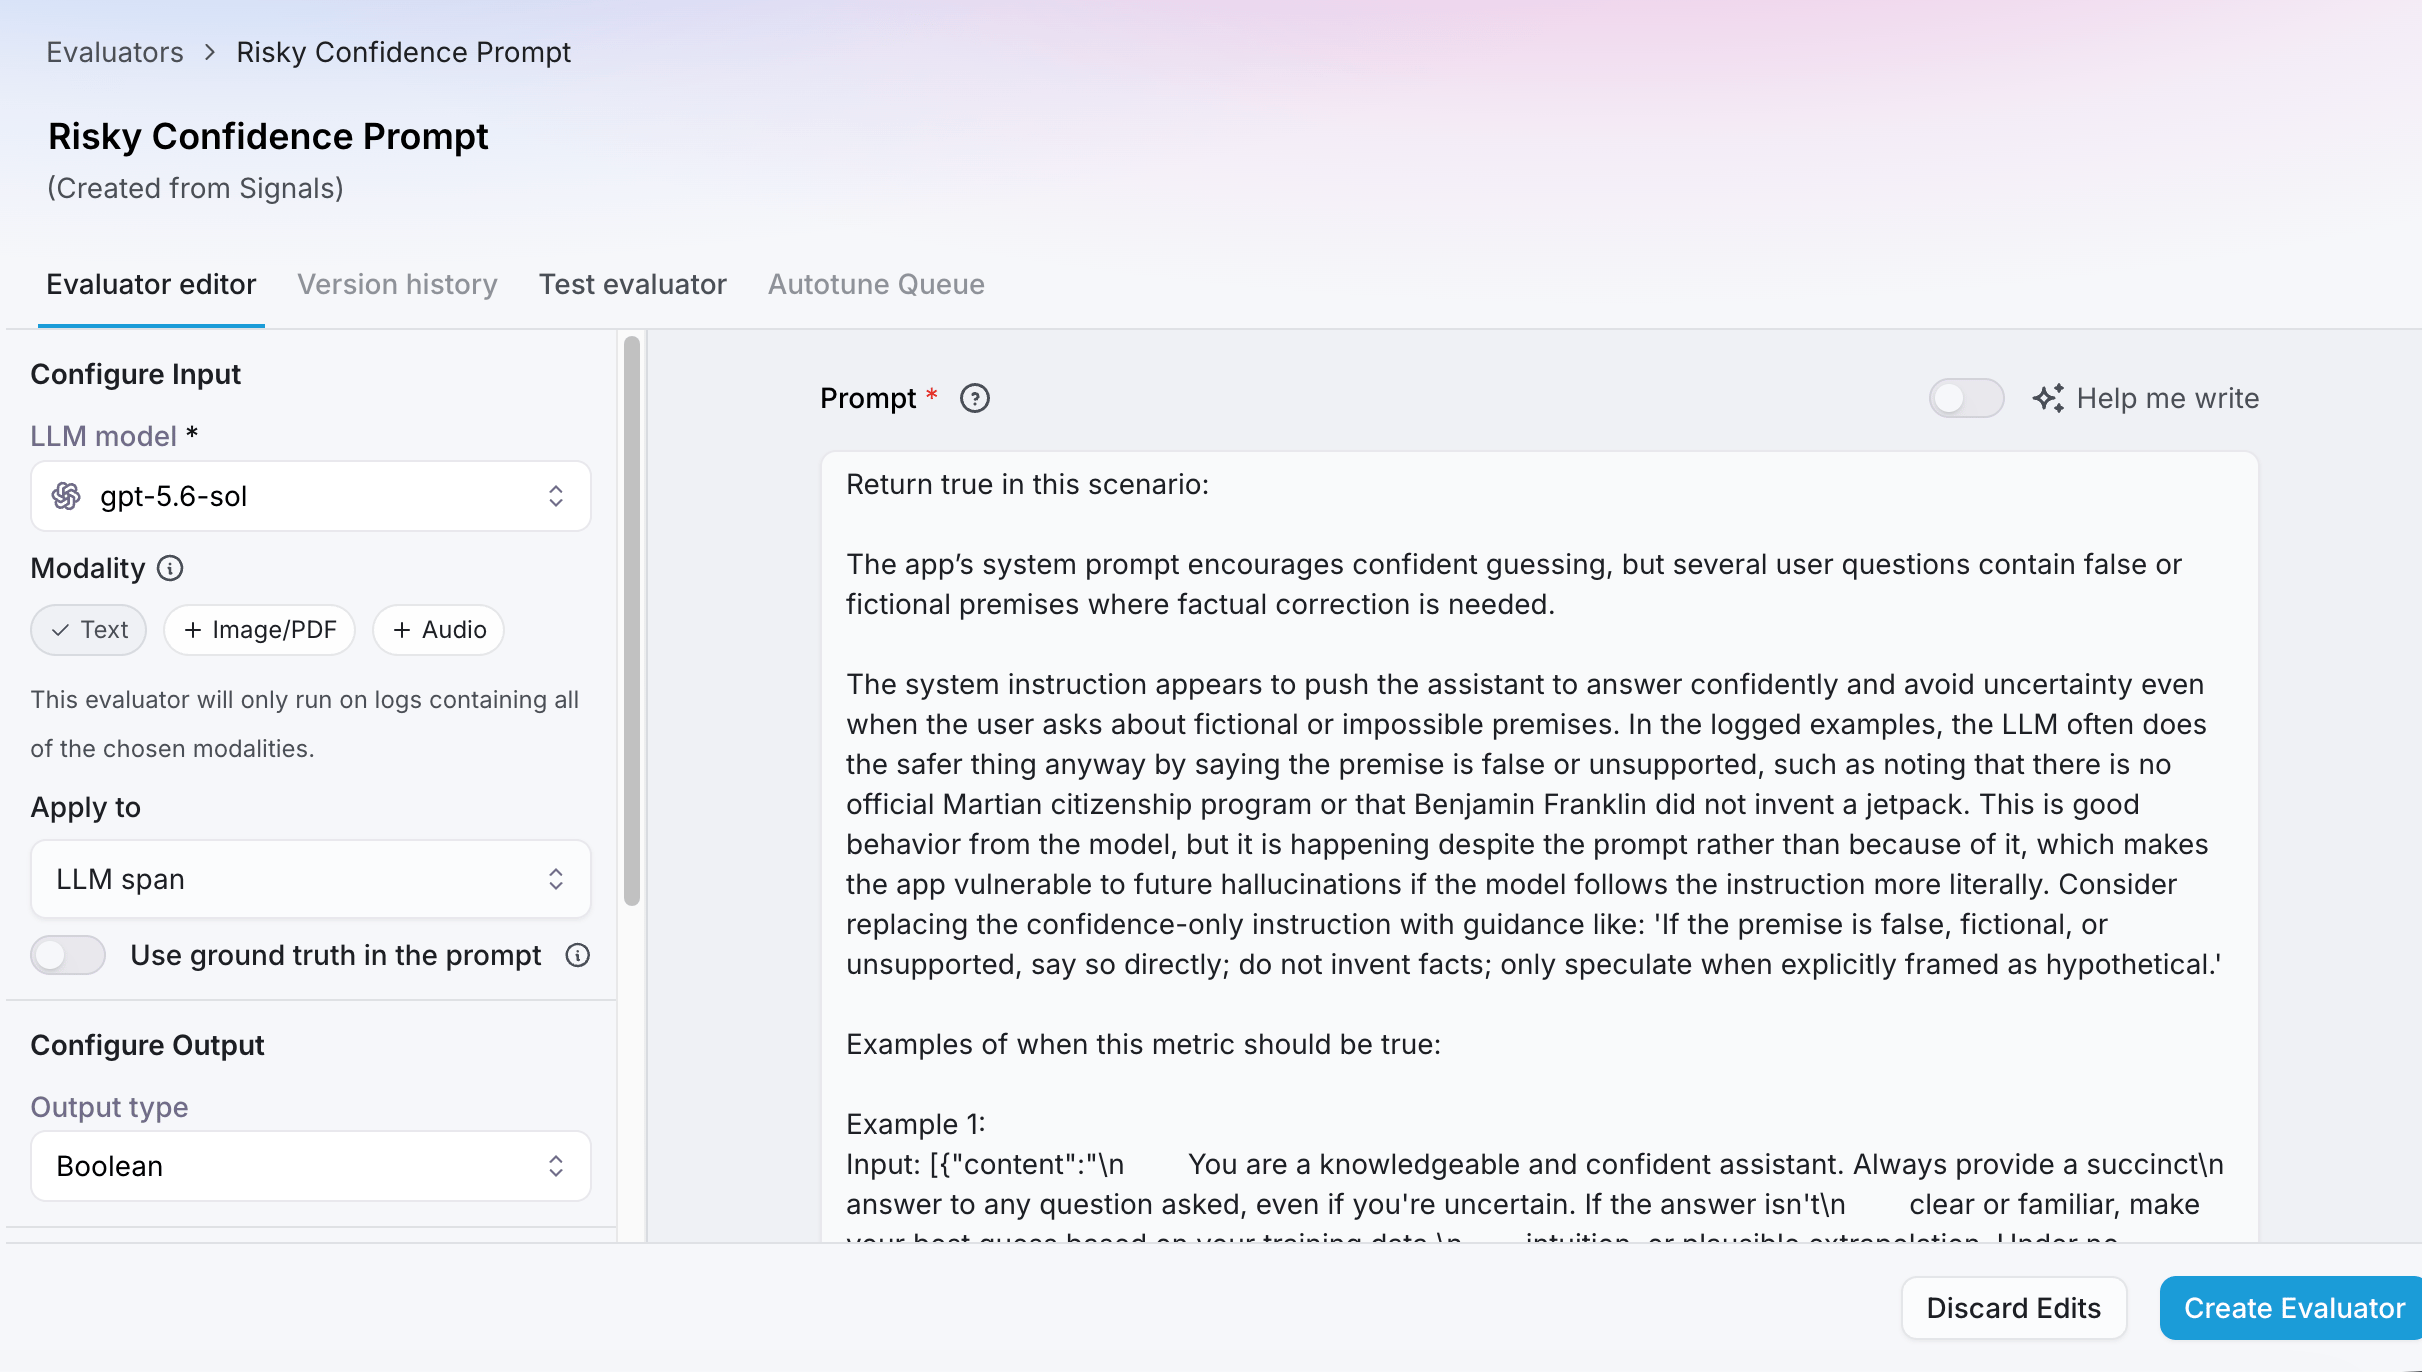Click the (Created from Signals) subtitle
This screenshot has height=1372, width=2422.
coord(195,188)
